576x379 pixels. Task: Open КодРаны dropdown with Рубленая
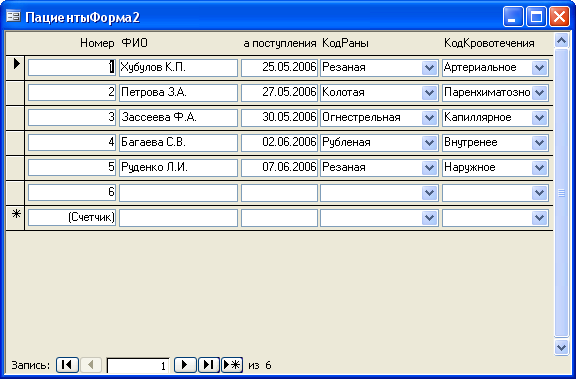coord(429,143)
